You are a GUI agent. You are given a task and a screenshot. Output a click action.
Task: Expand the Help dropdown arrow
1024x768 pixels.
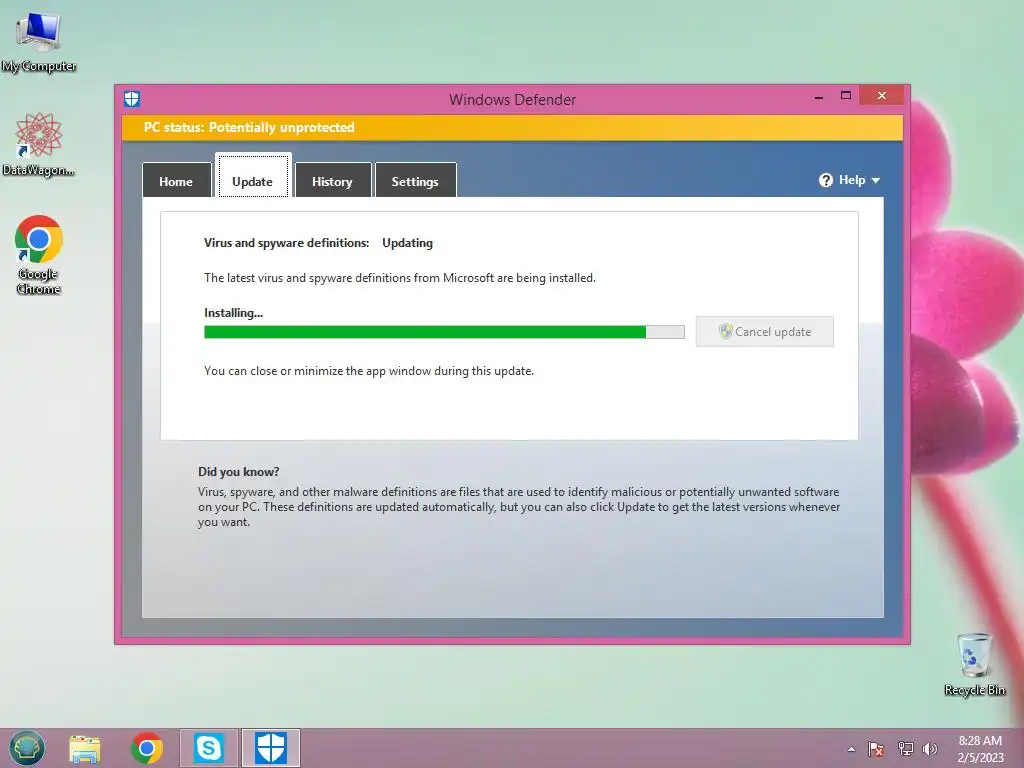click(x=876, y=180)
